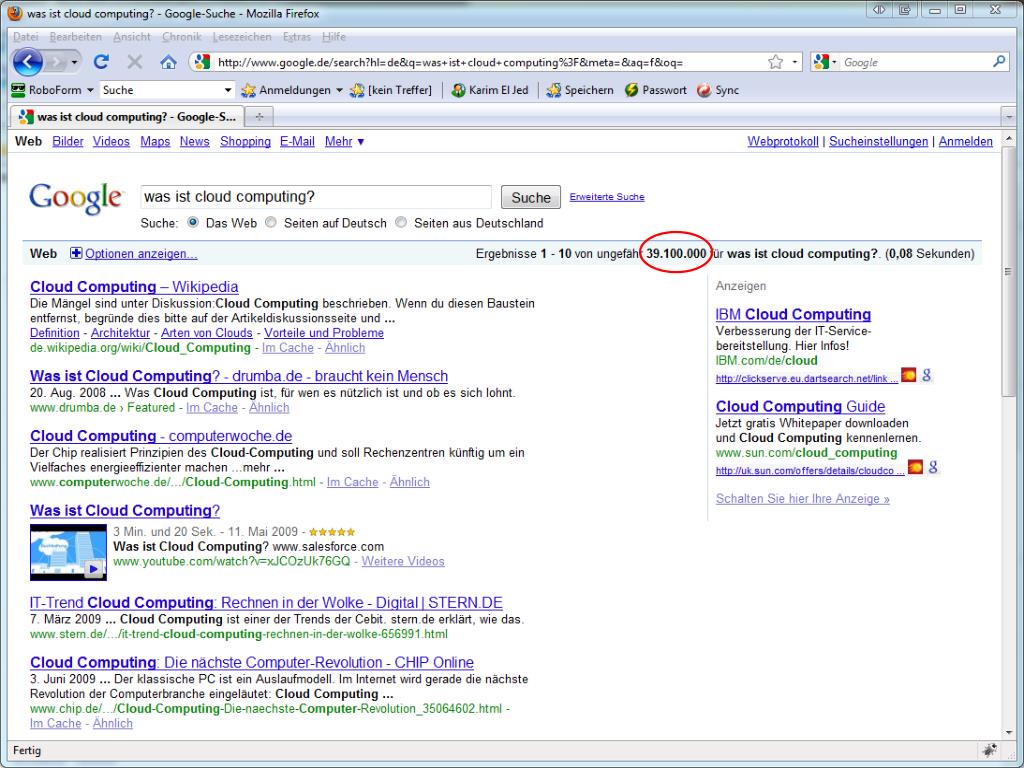The width and height of the screenshot is (1024, 768).
Task: Stop loading with the X toolbar icon
Action: point(135,62)
